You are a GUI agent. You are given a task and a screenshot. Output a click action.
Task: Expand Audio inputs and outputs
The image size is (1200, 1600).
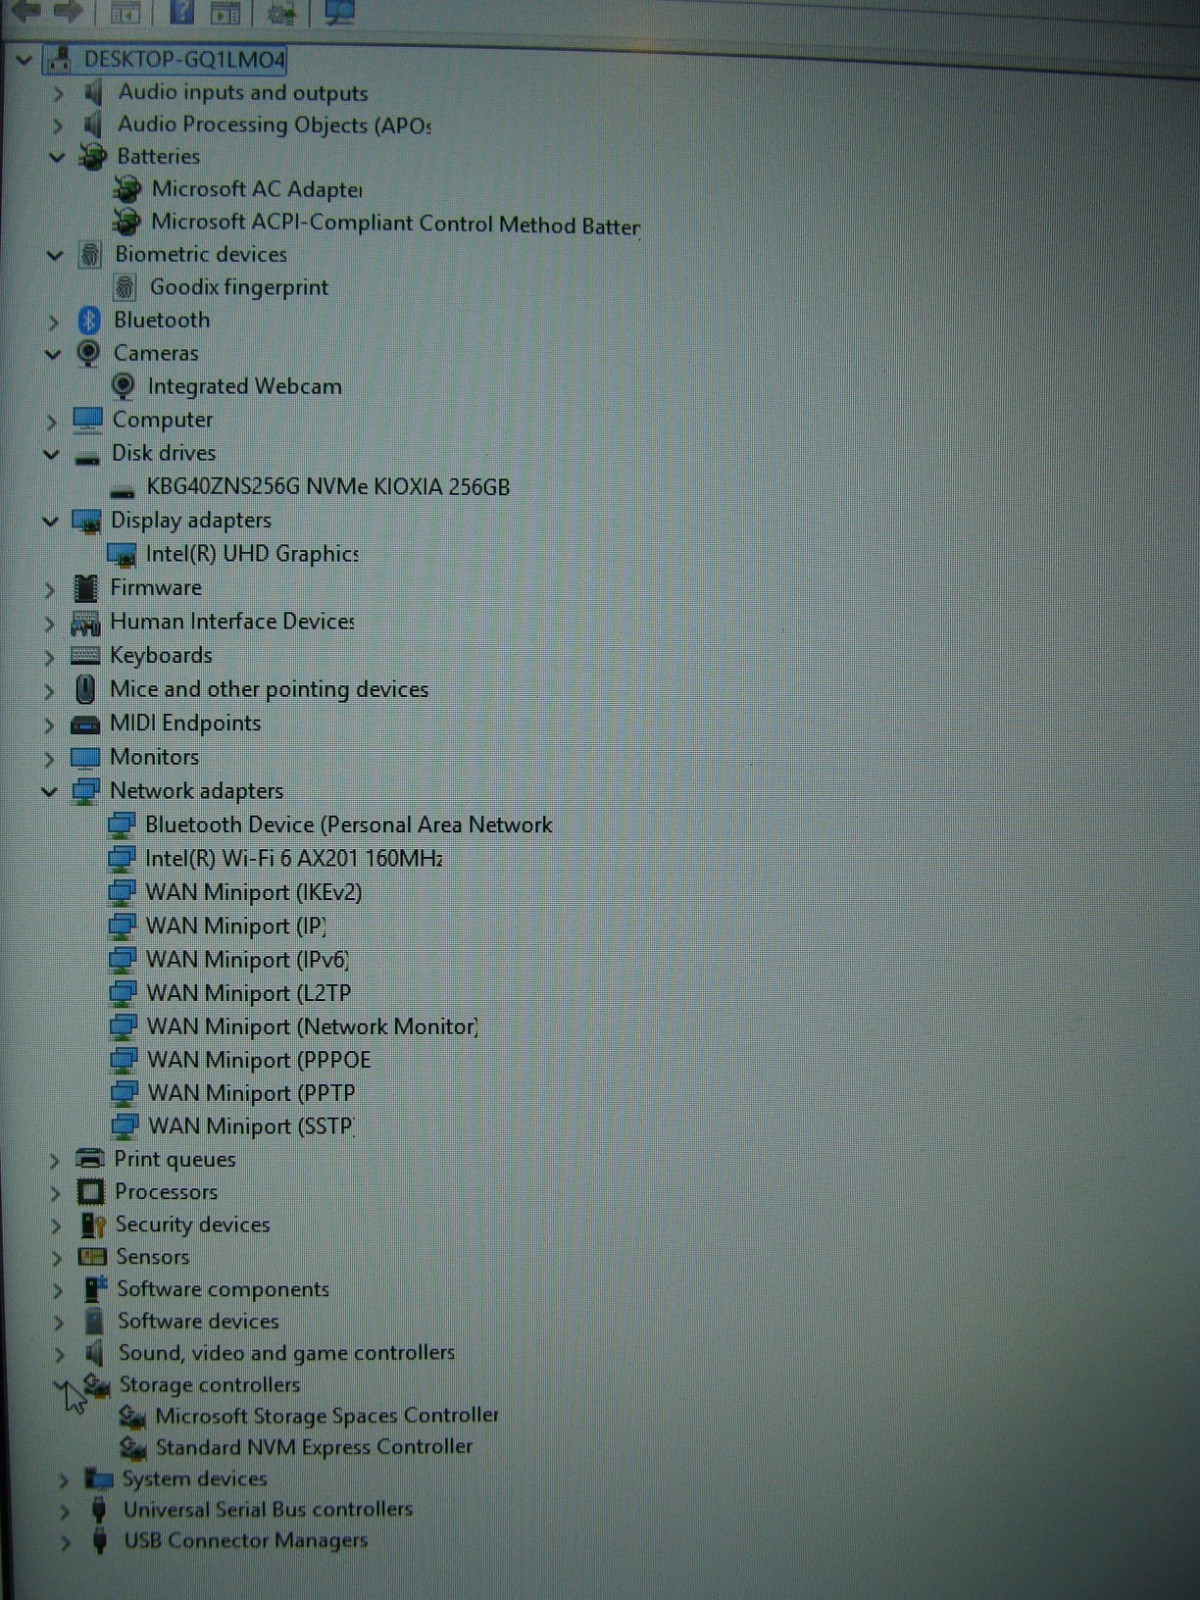pyautogui.click(x=57, y=93)
